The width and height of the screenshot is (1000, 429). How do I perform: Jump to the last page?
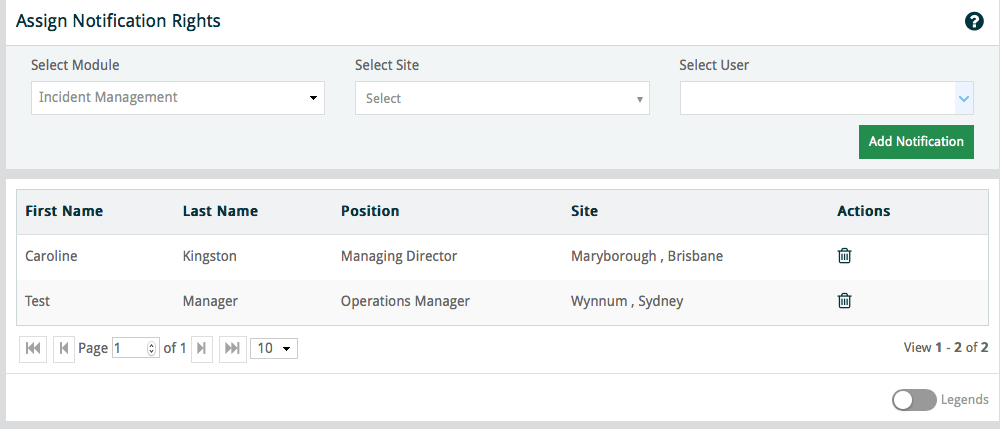232,348
